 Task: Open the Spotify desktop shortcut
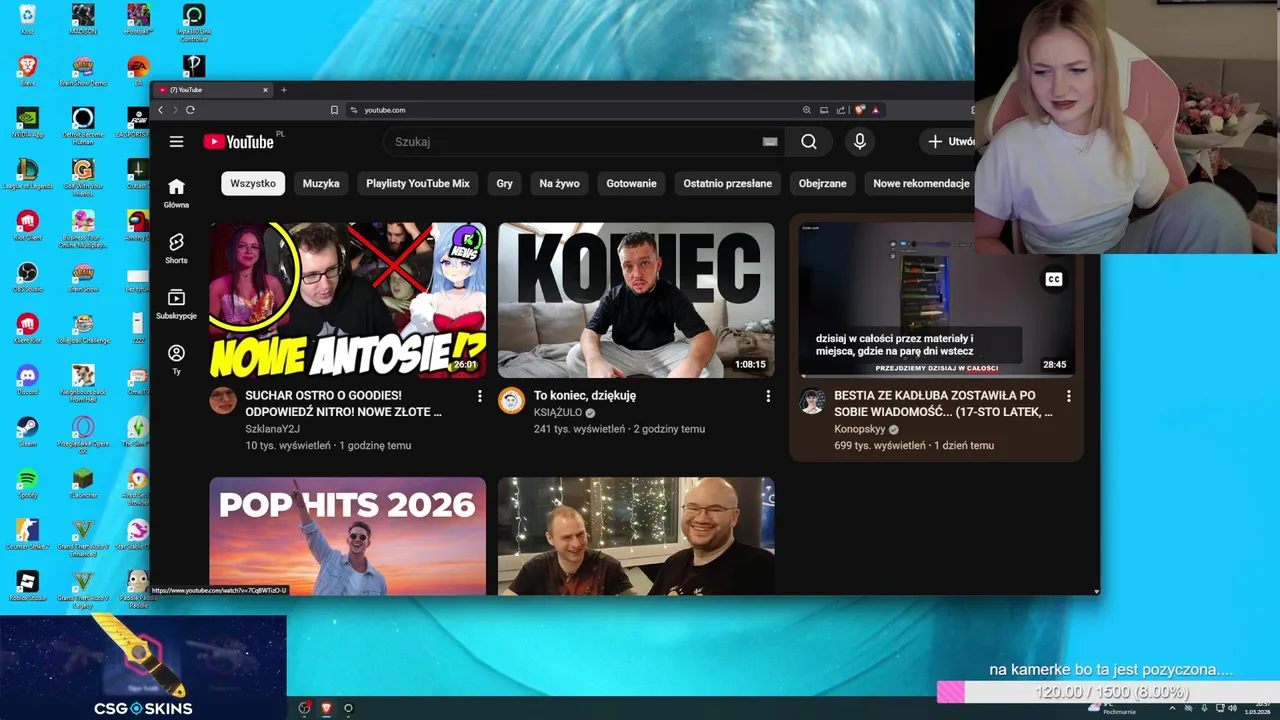click(28, 484)
